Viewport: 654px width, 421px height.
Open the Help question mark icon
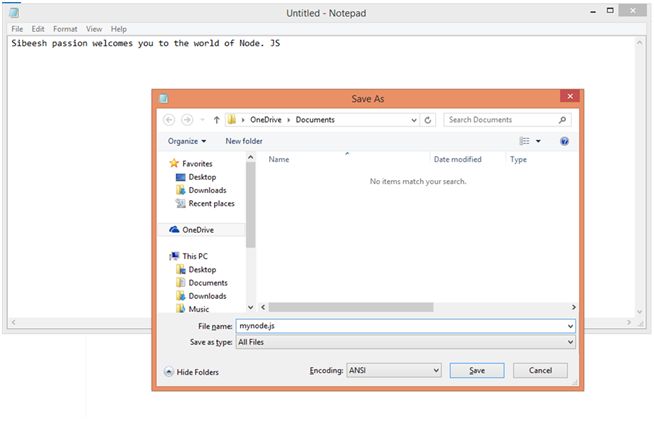click(x=564, y=141)
